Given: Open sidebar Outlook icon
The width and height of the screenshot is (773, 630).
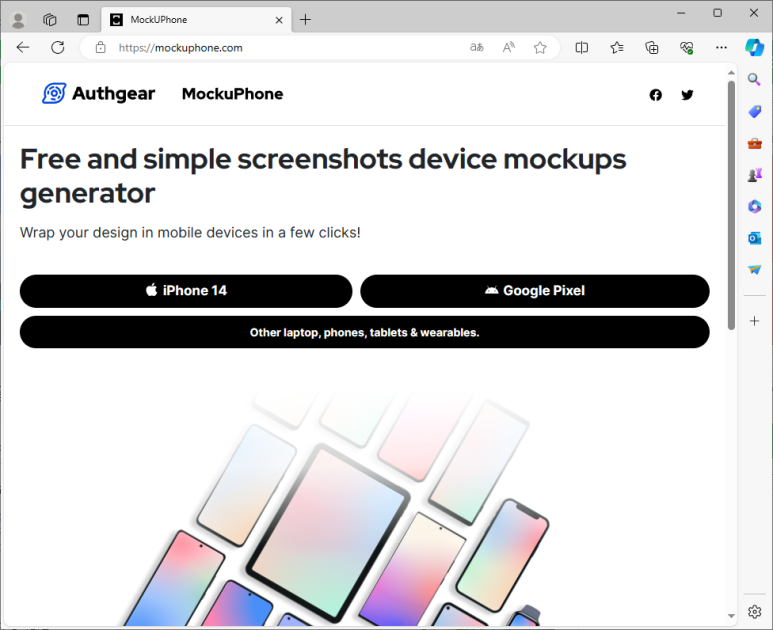Looking at the screenshot, I should coord(754,238).
